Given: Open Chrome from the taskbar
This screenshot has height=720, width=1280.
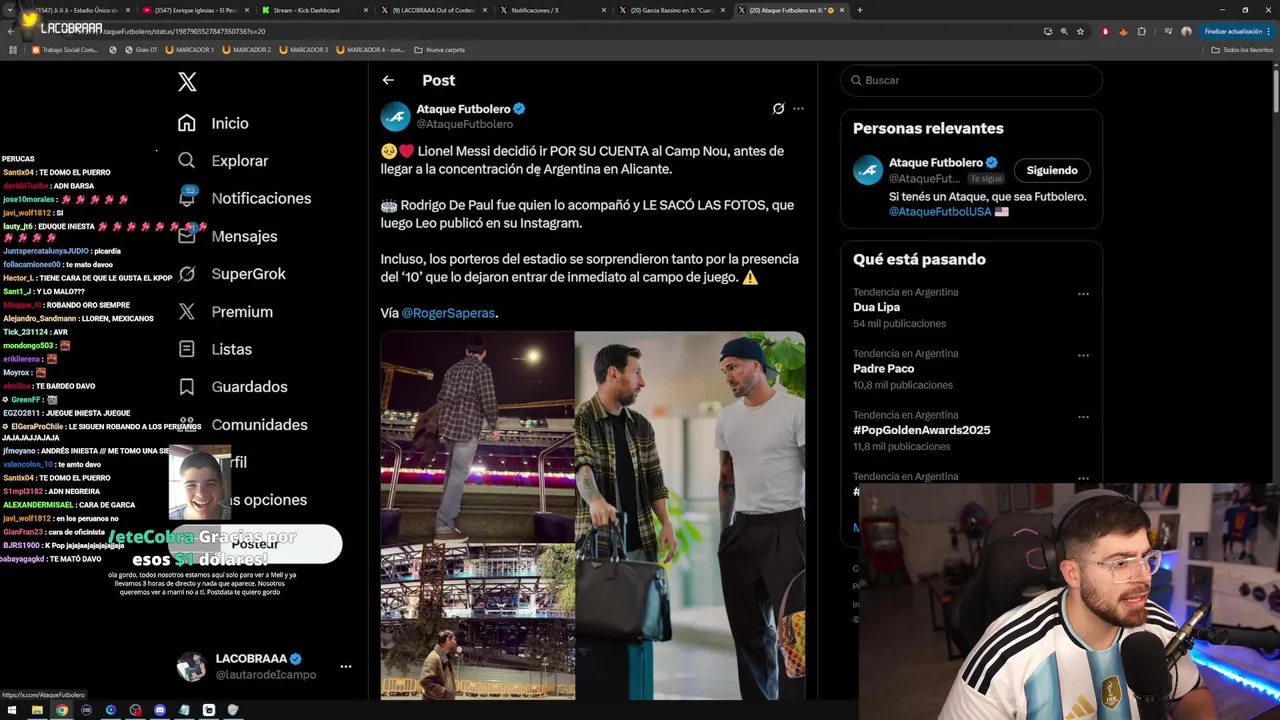Looking at the screenshot, I should coord(62,710).
